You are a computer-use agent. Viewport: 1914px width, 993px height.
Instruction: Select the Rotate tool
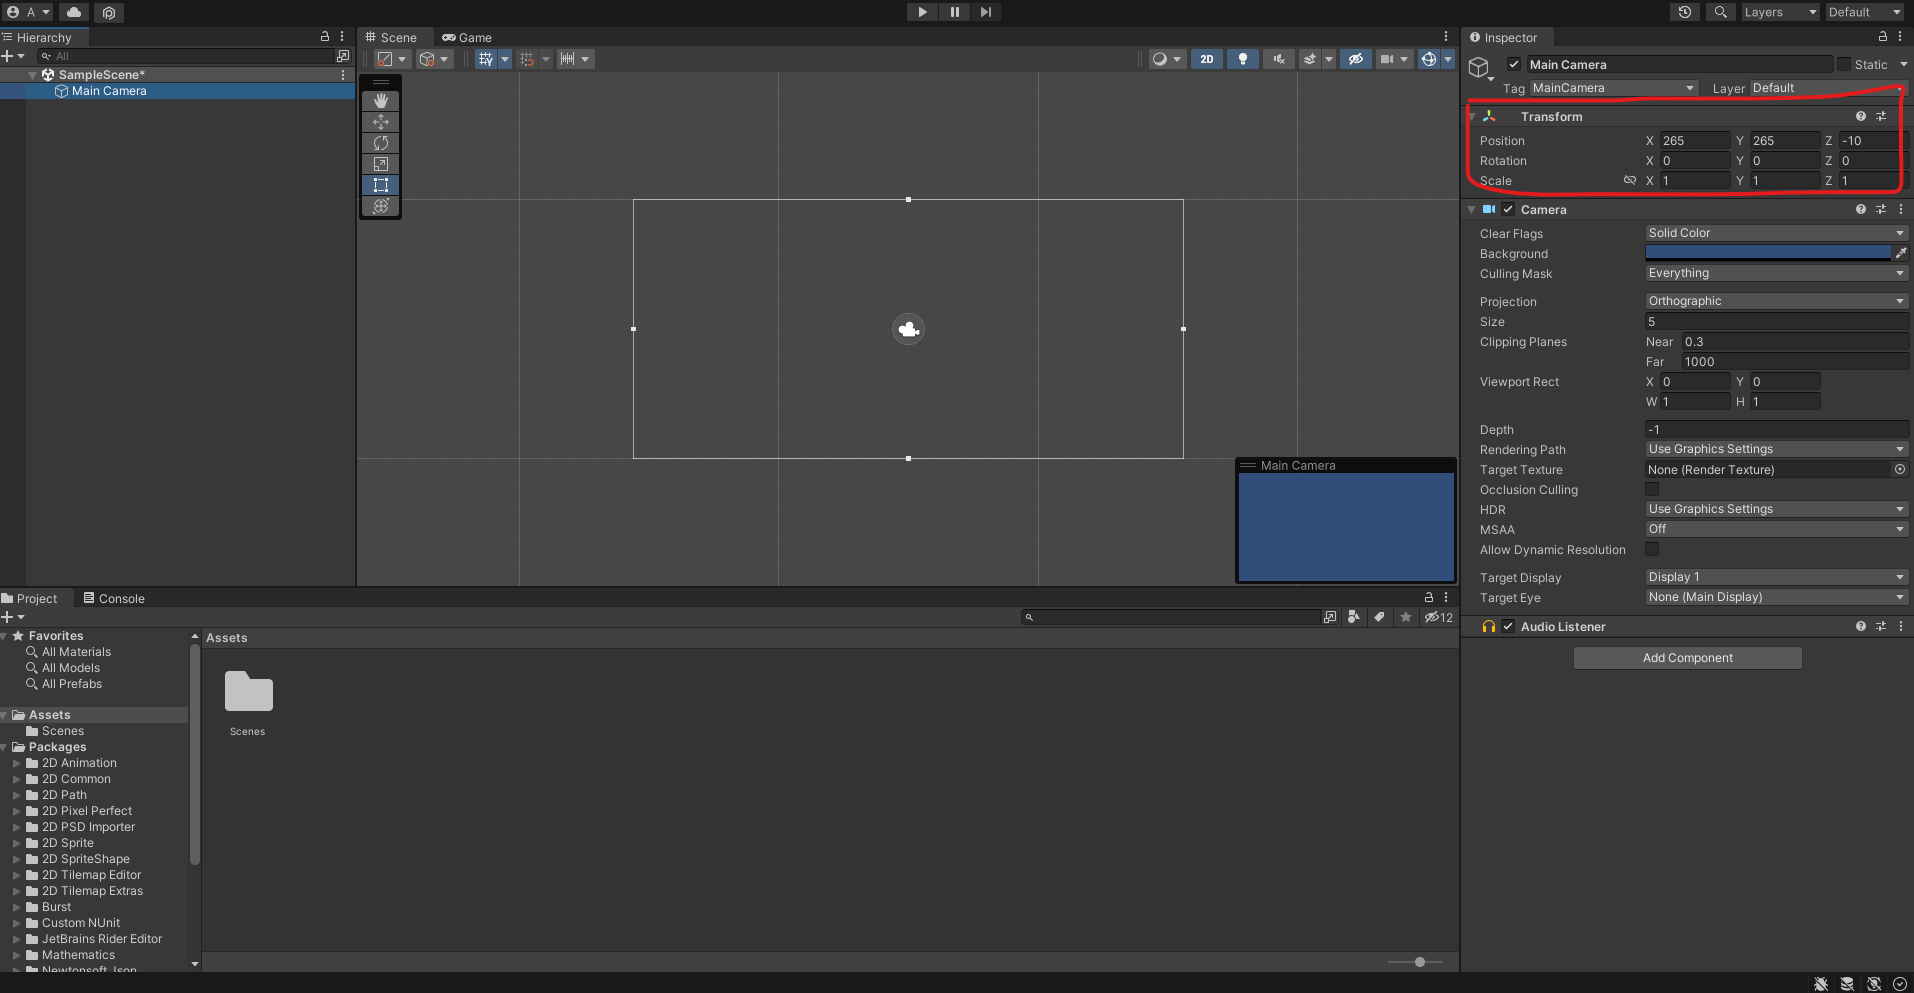click(x=380, y=143)
